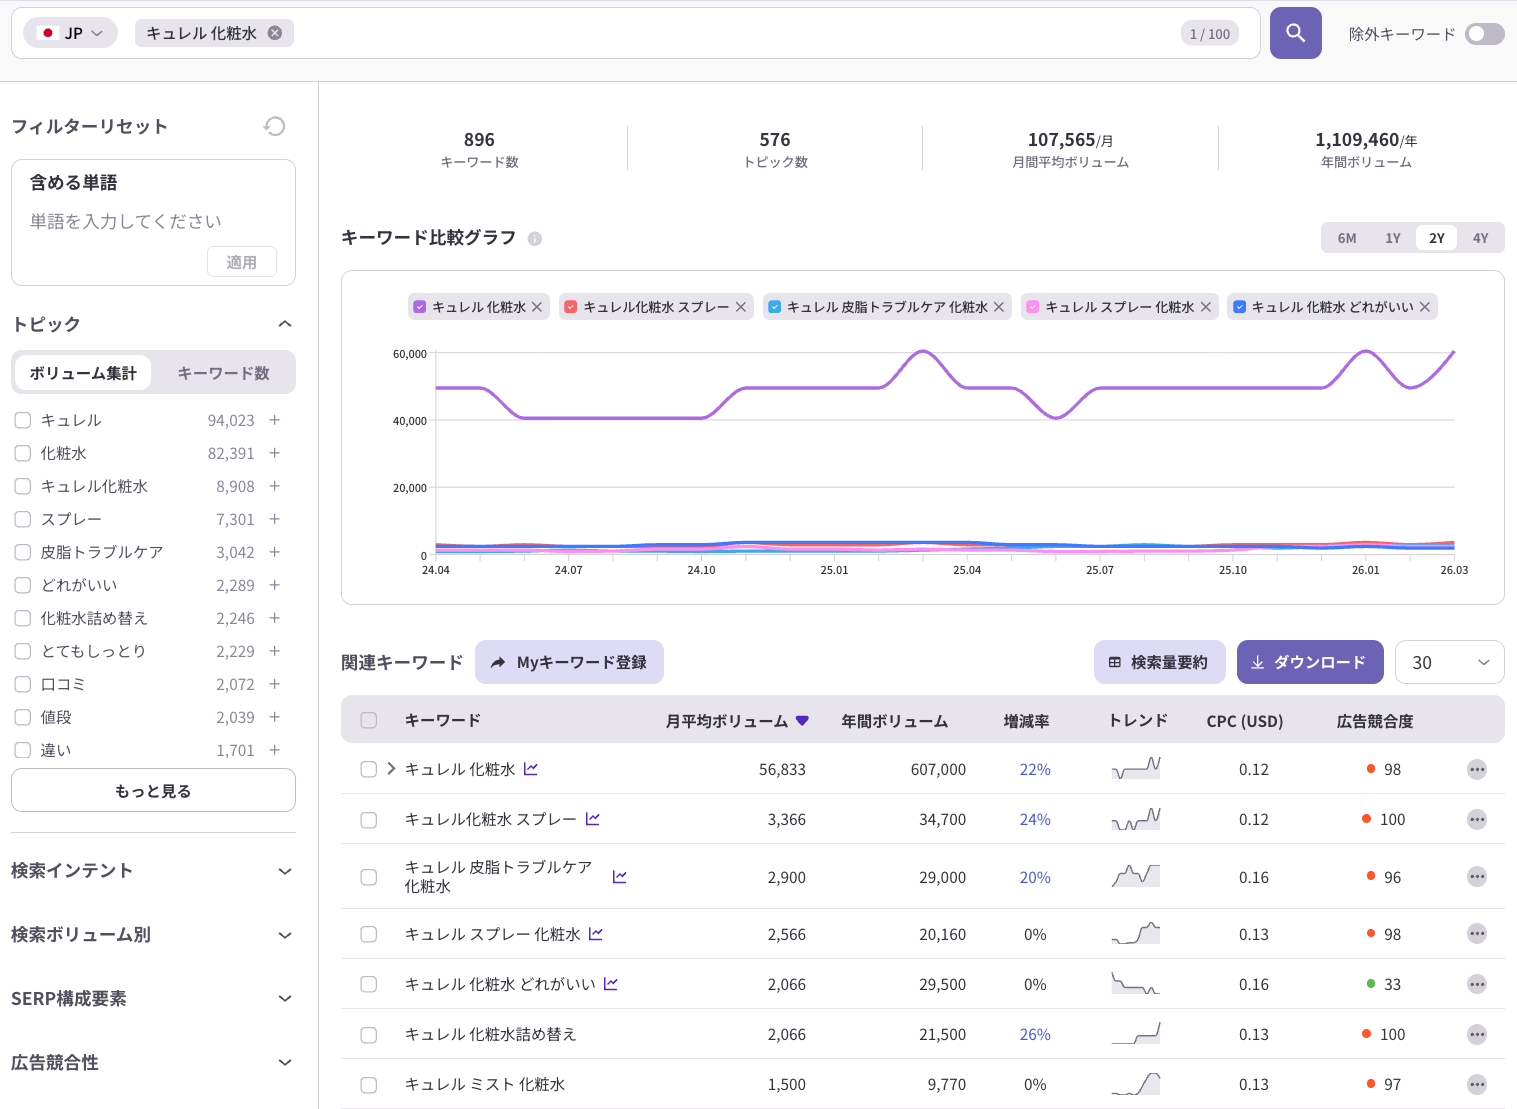
Task: Switch to ボリューム集計 tab
Action: (83, 373)
